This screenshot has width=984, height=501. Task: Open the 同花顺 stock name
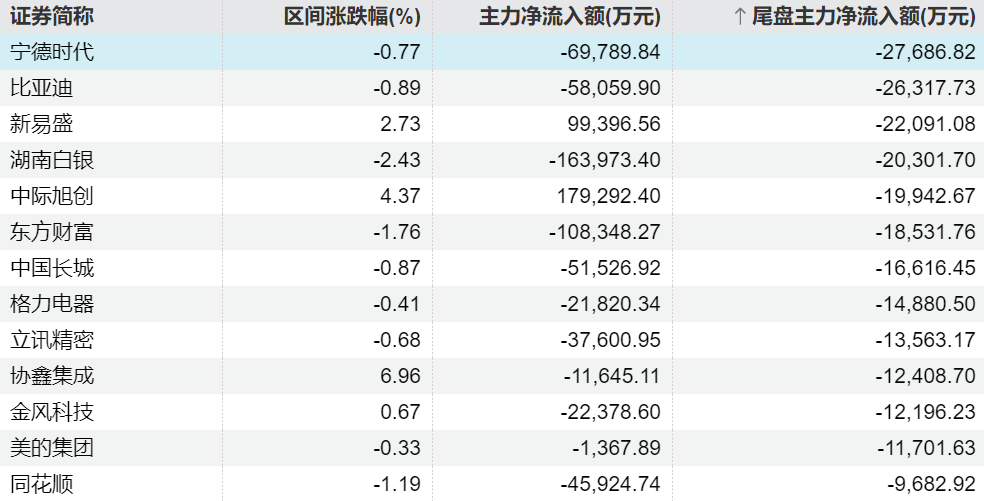click(x=42, y=485)
